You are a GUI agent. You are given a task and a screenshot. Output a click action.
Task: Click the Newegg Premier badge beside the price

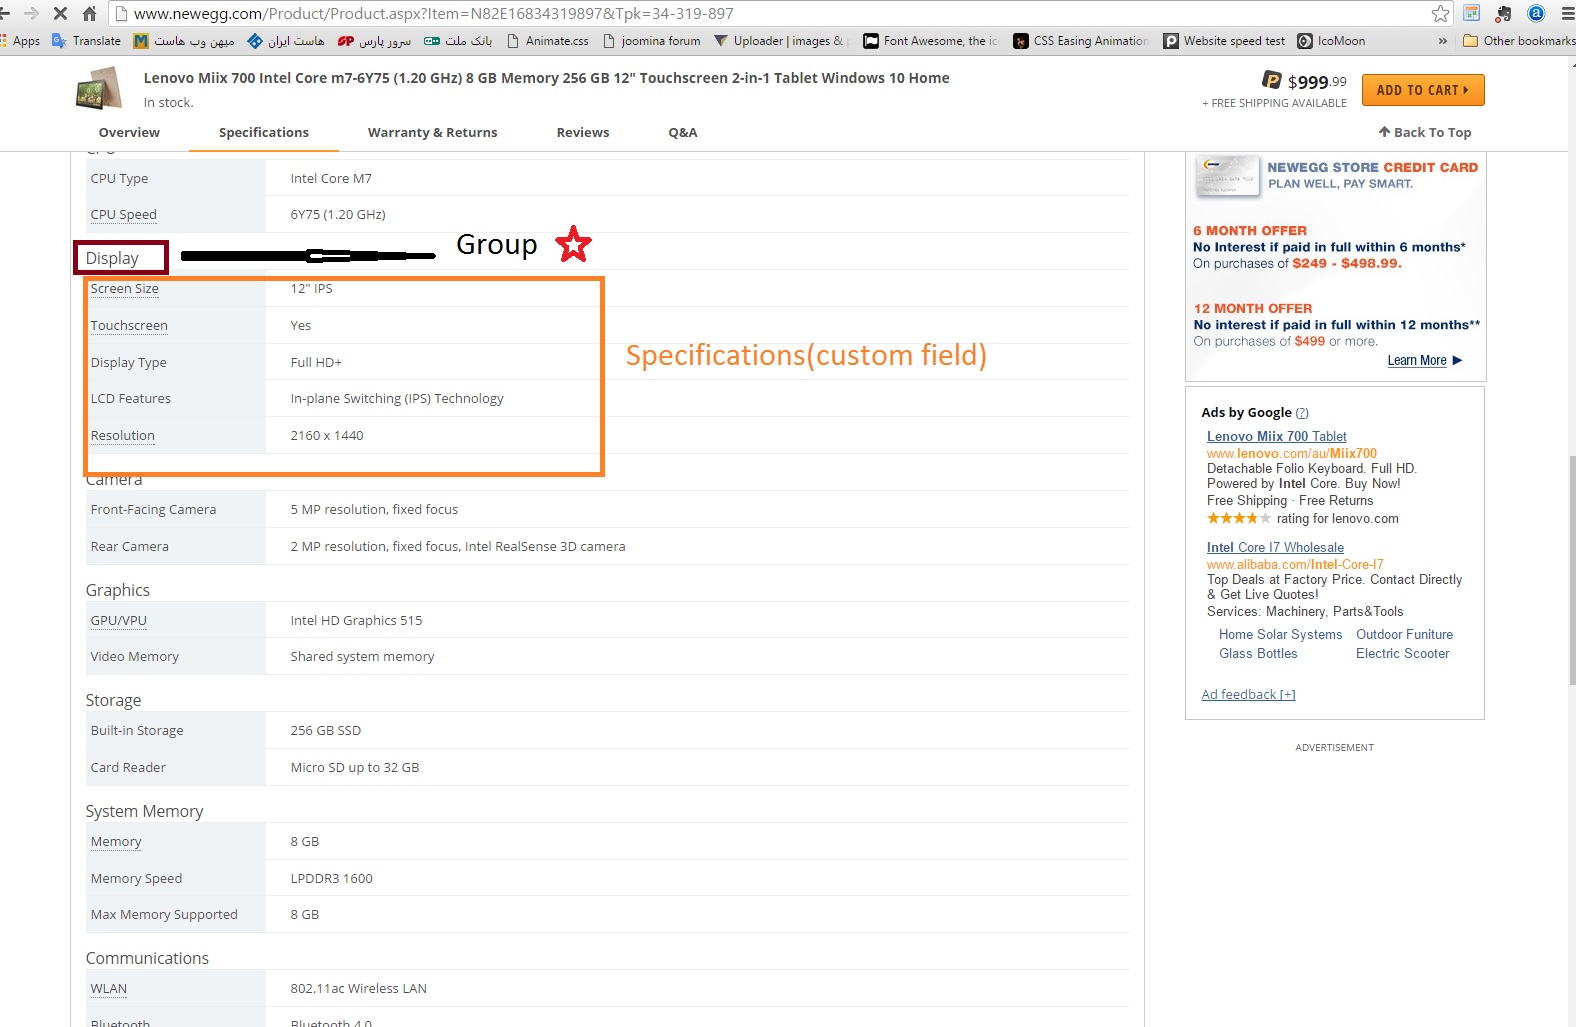[1271, 80]
